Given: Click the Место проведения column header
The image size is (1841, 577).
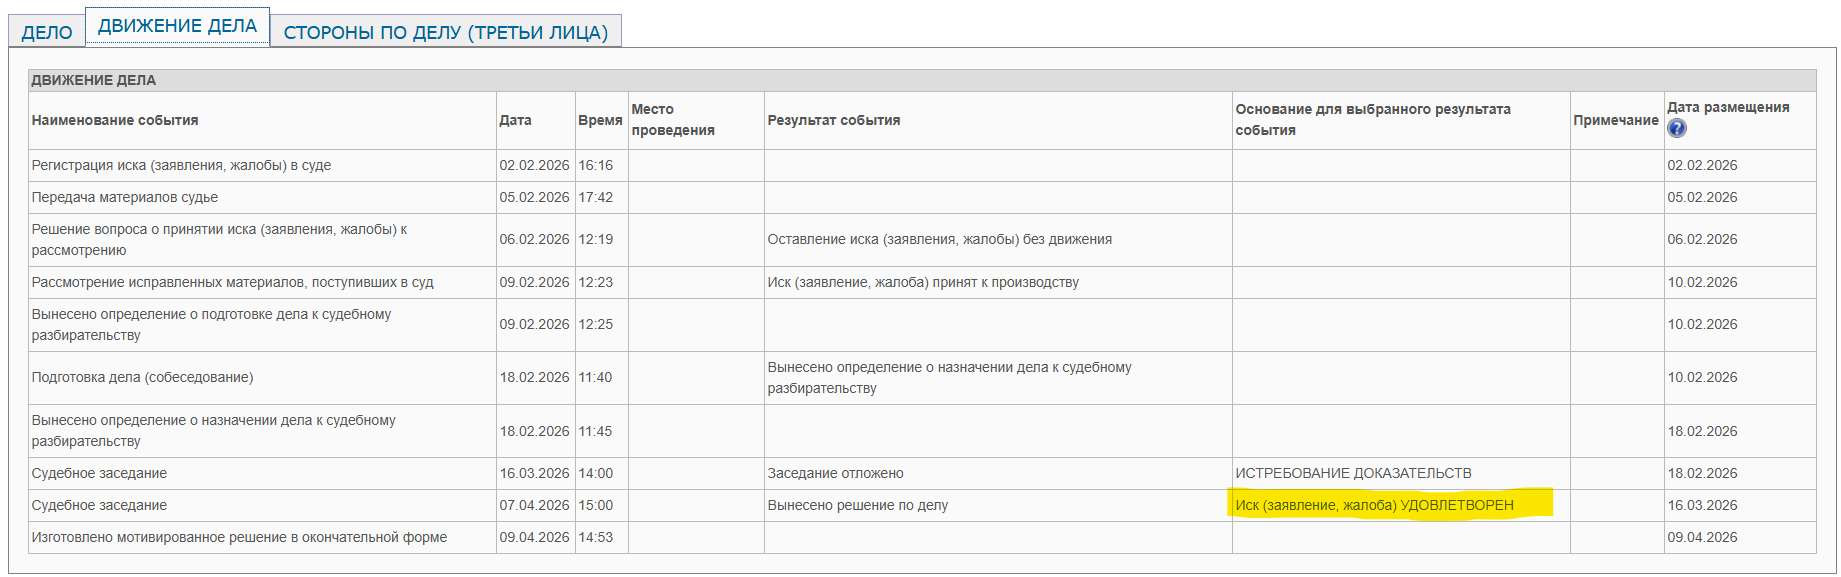Looking at the screenshot, I should coord(673,120).
